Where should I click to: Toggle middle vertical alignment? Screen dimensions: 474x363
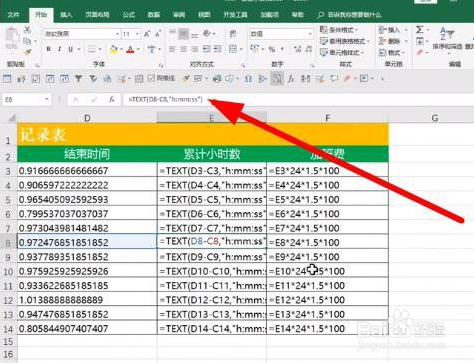coord(183,34)
